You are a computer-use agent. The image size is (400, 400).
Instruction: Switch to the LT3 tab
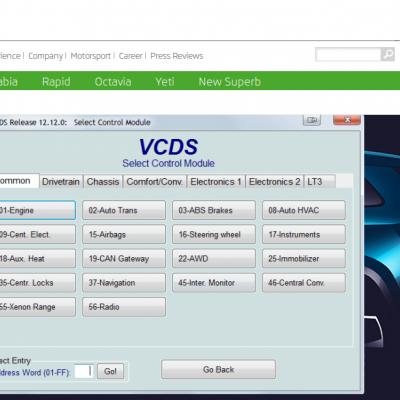pyautogui.click(x=319, y=182)
